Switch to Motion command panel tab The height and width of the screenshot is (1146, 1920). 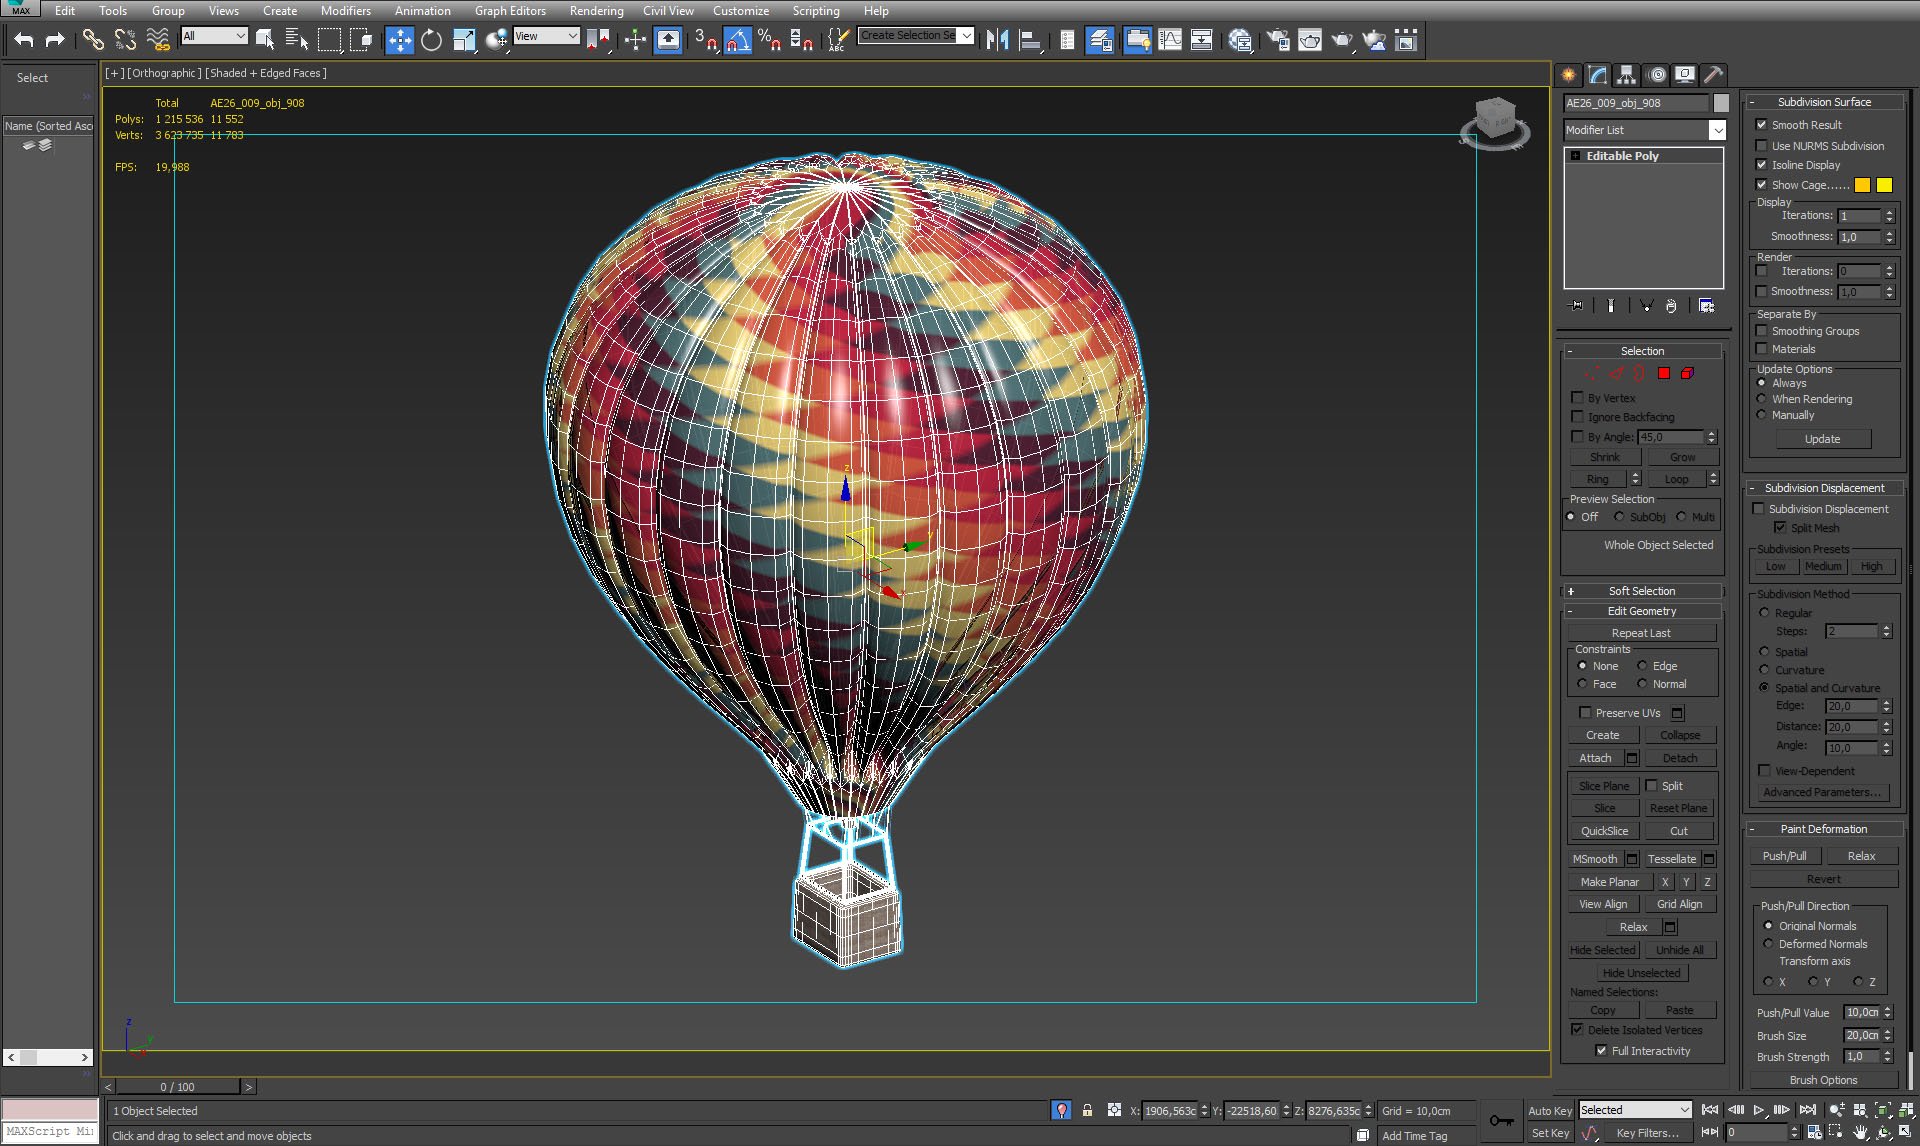pyautogui.click(x=1656, y=75)
